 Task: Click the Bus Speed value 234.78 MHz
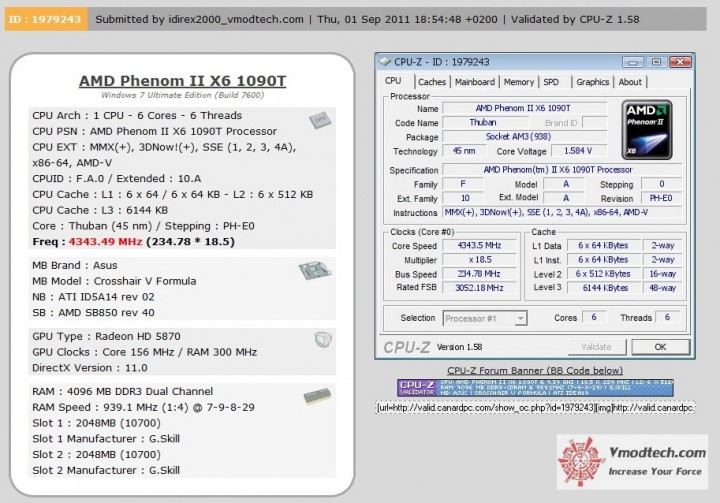pos(479,274)
